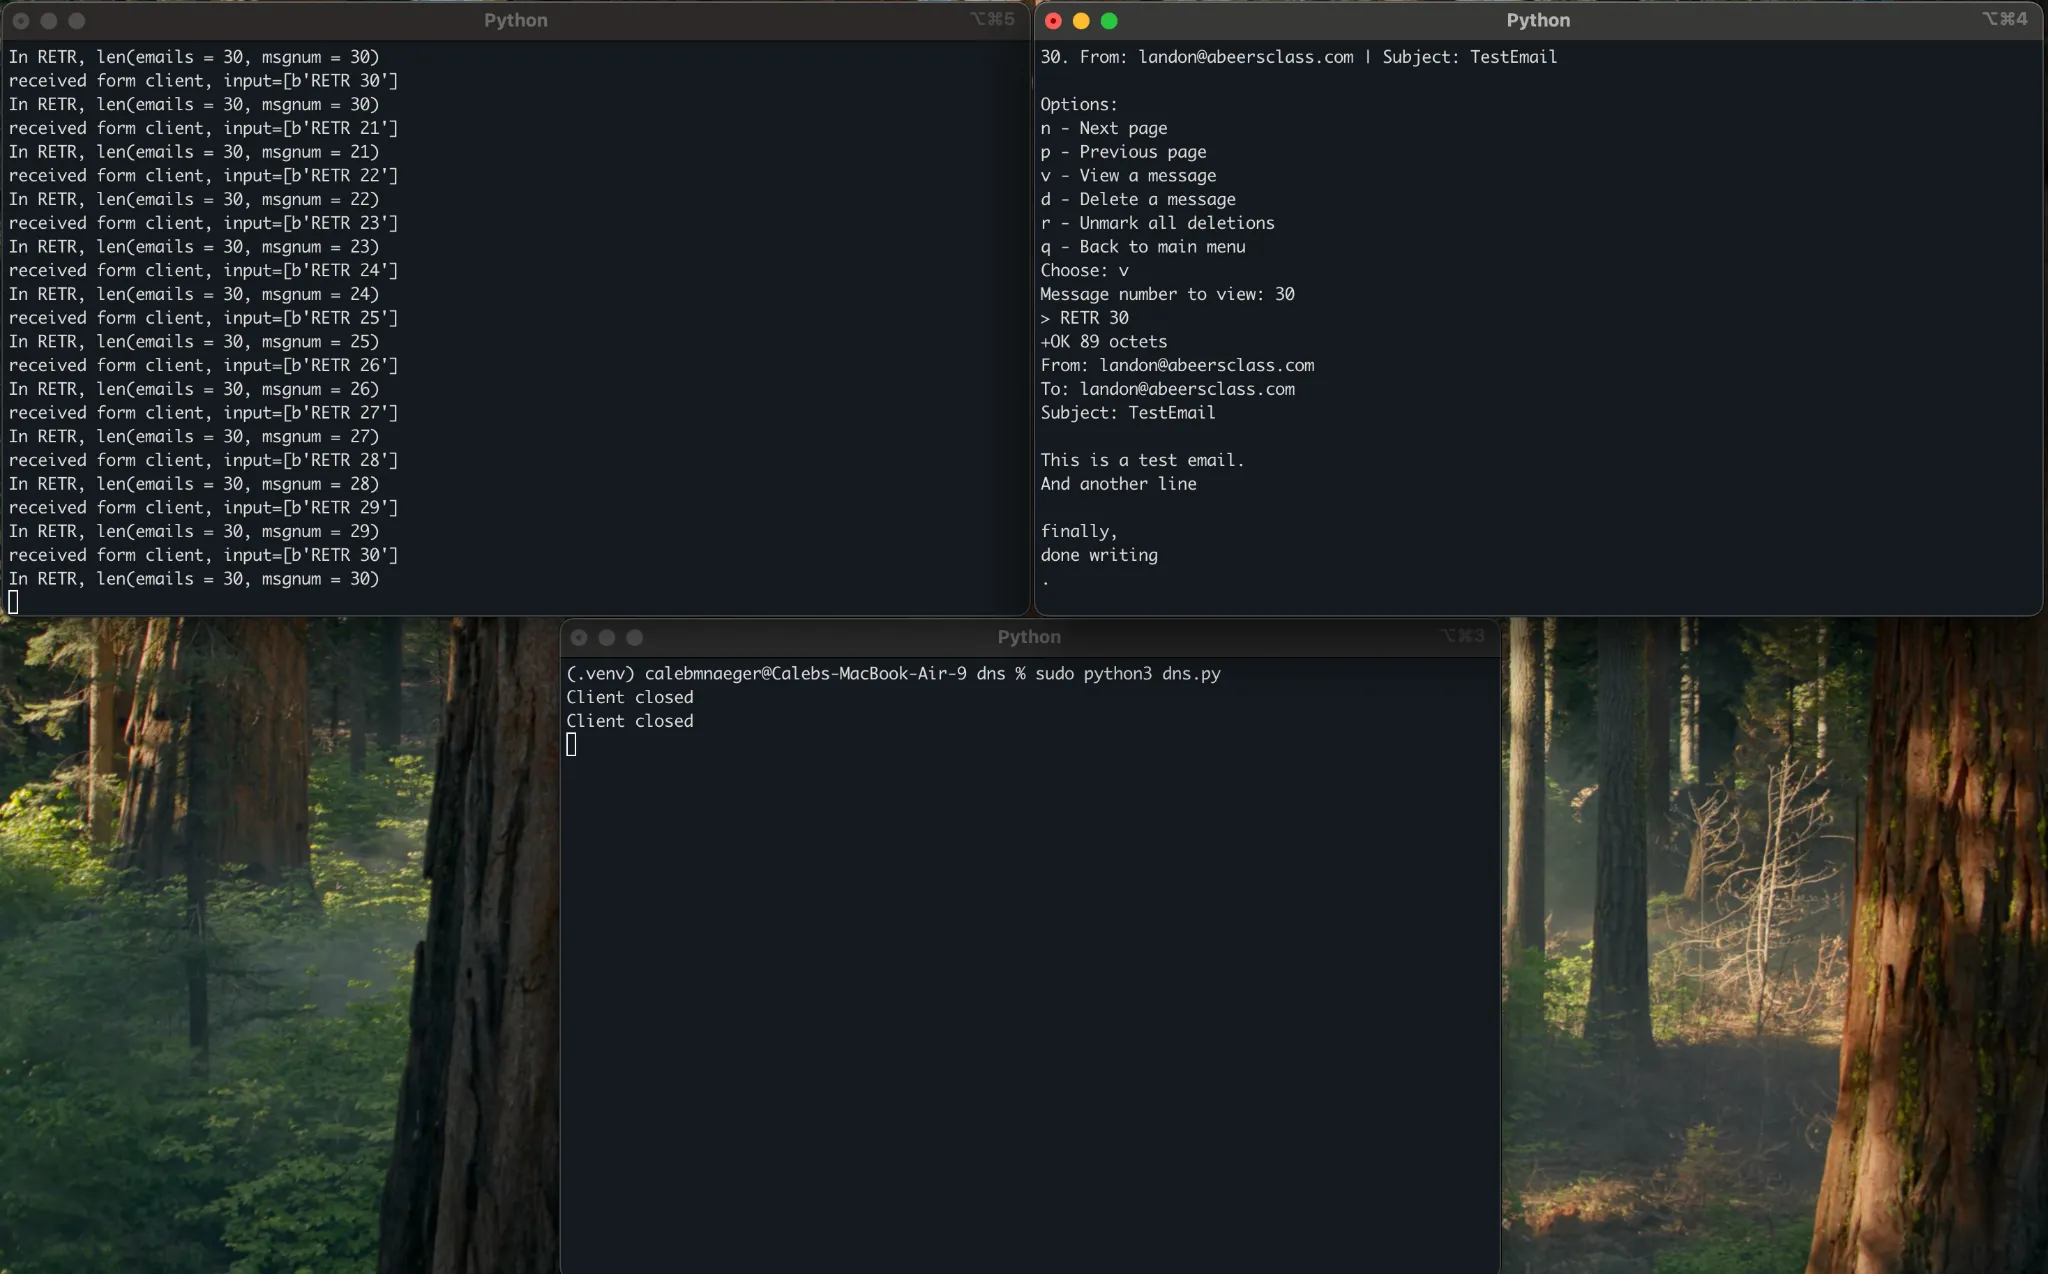
Task: Focus top-left window via its Python title
Action: click(516, 20)
